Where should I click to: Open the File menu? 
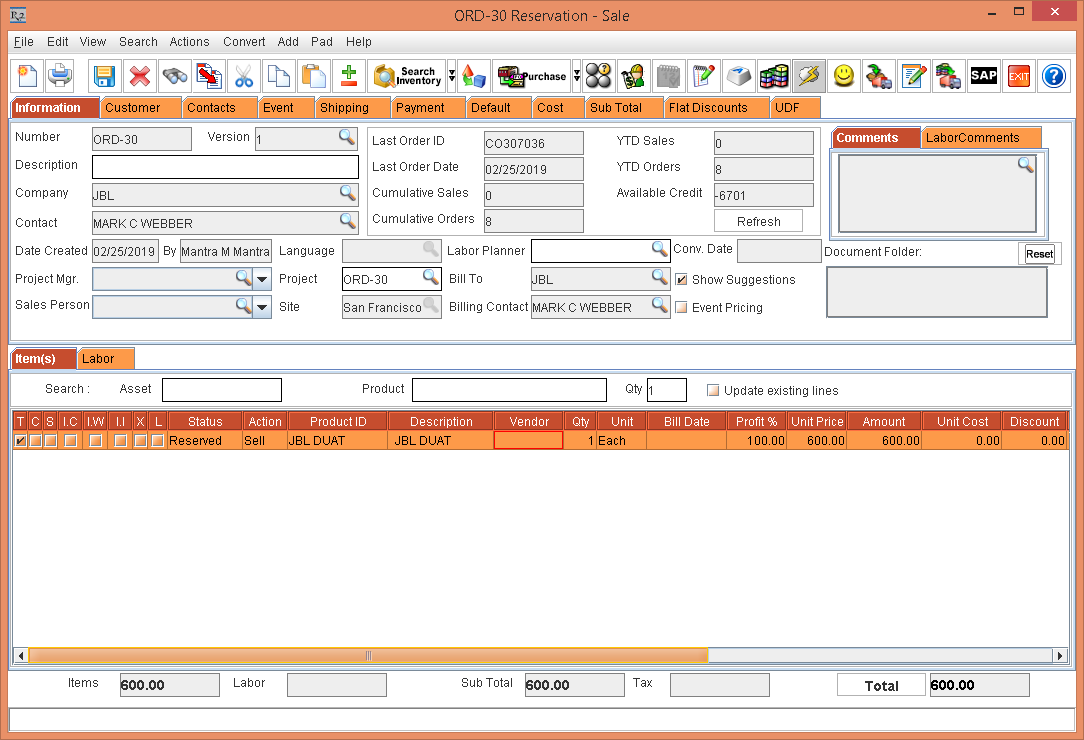pyautogui.click(x=24, y=41)
